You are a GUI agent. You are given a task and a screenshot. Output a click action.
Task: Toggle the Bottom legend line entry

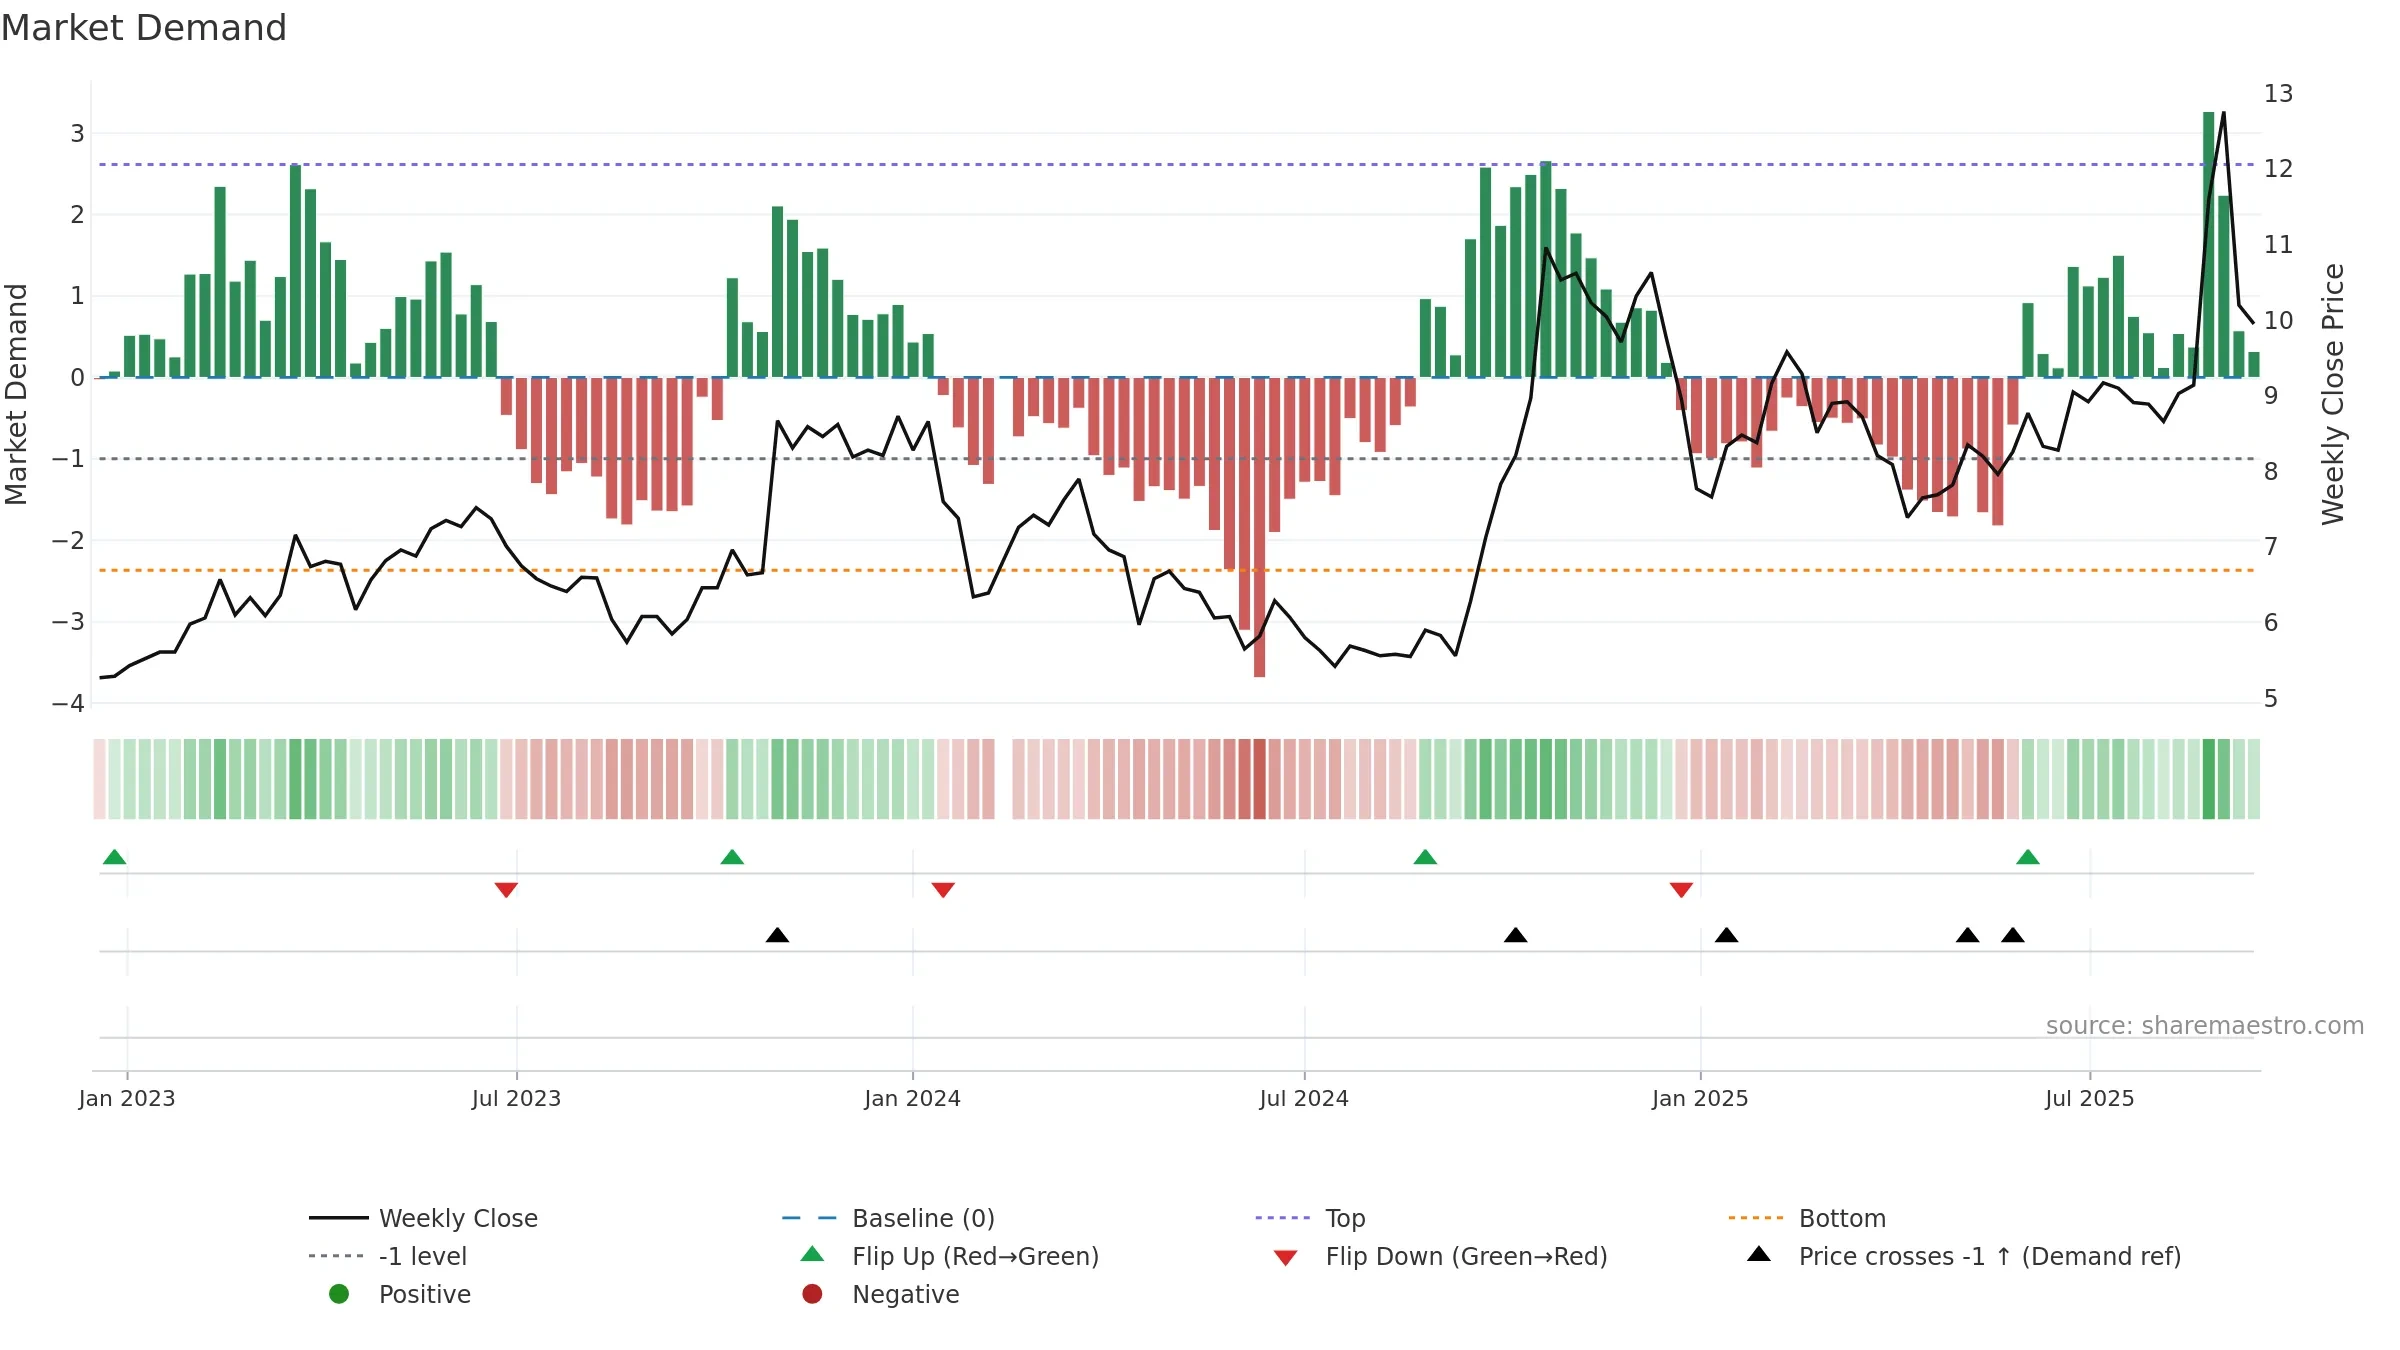pos(1806,1218)
